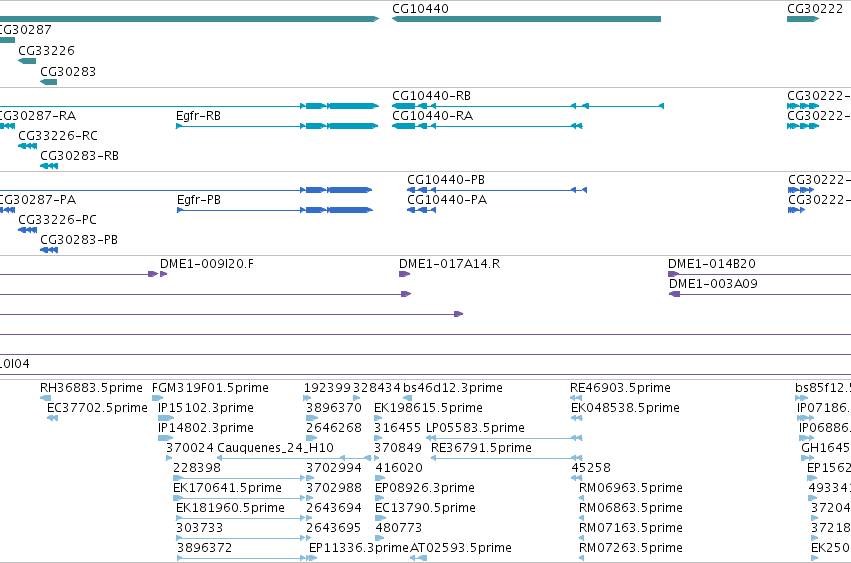This screenshot has height=563, width=851.
Task: Click the CG33226-RC transcript arrows
Action: tap(28, 146)
